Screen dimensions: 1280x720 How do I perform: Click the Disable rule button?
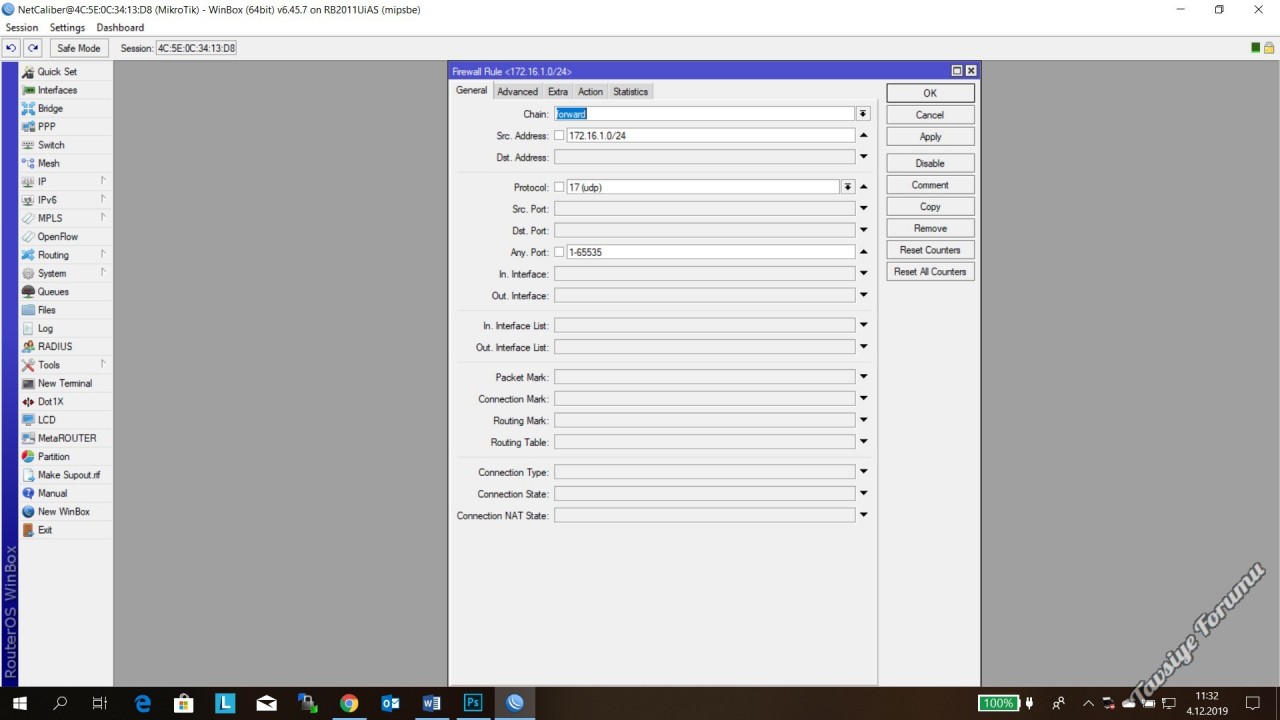point(930,163)
